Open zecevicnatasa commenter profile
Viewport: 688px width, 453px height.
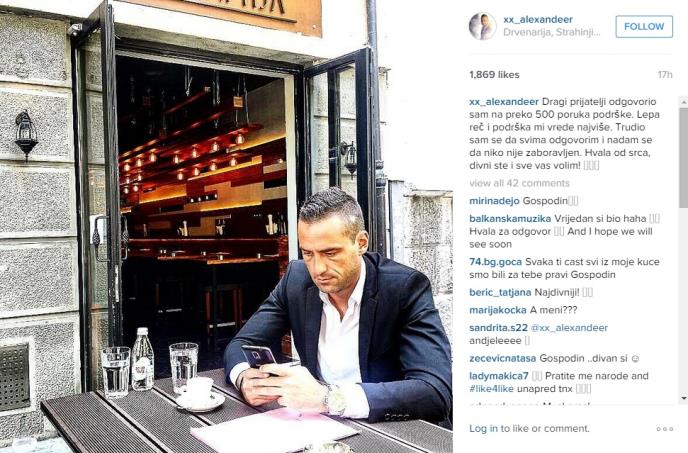(502, 358)
